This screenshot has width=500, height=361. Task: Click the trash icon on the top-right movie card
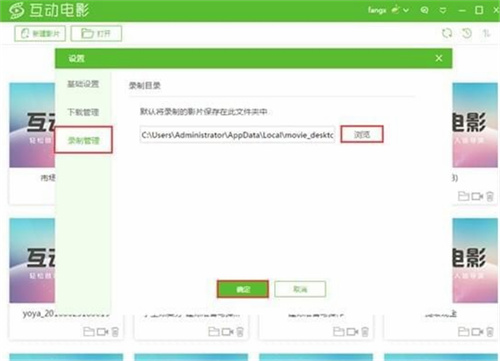490,196
